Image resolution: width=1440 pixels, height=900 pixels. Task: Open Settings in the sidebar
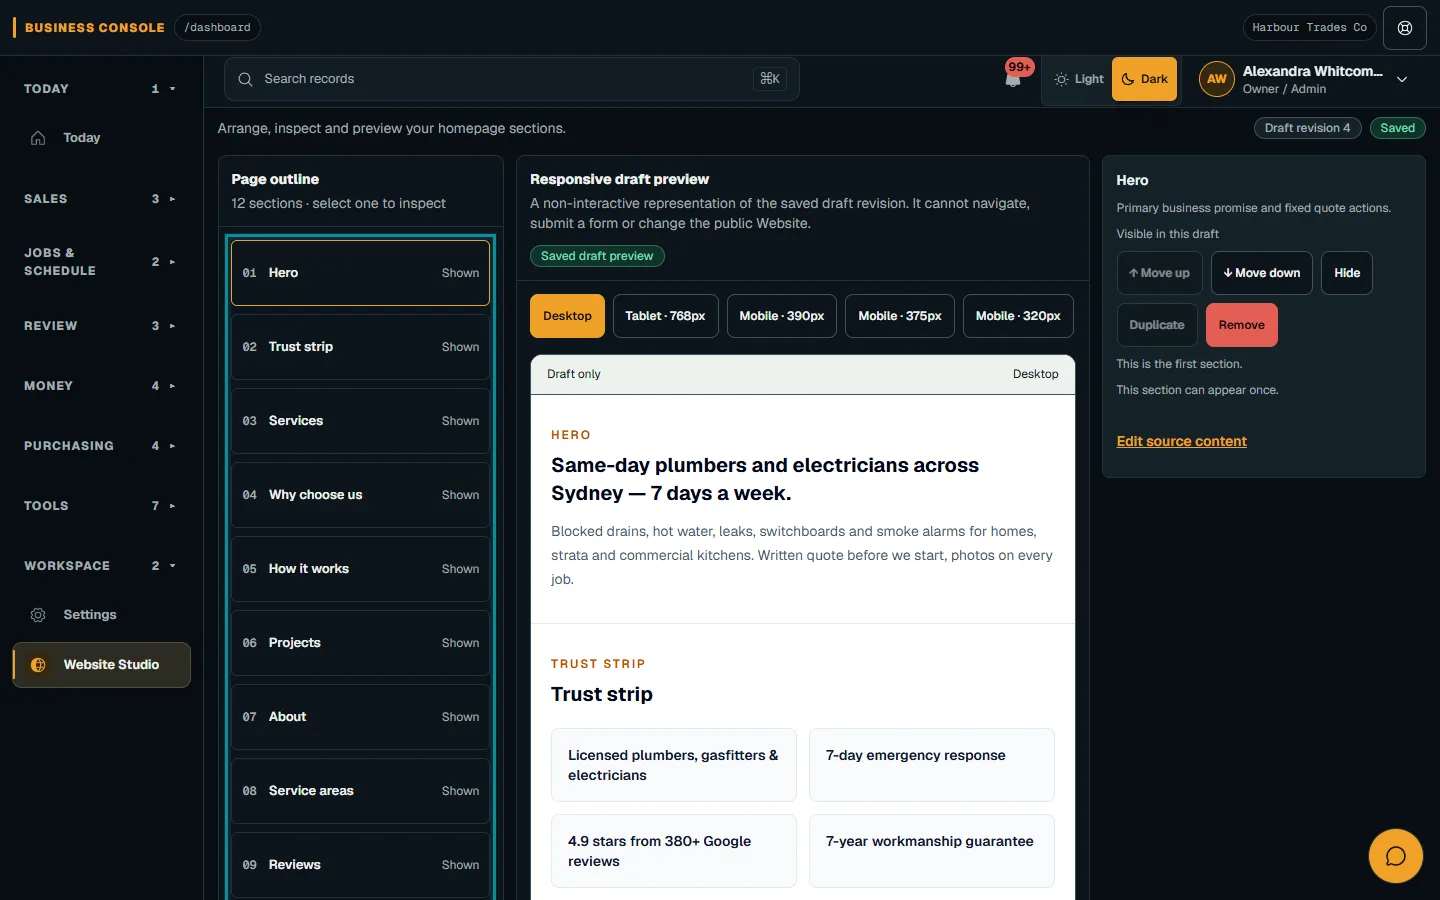101,615
